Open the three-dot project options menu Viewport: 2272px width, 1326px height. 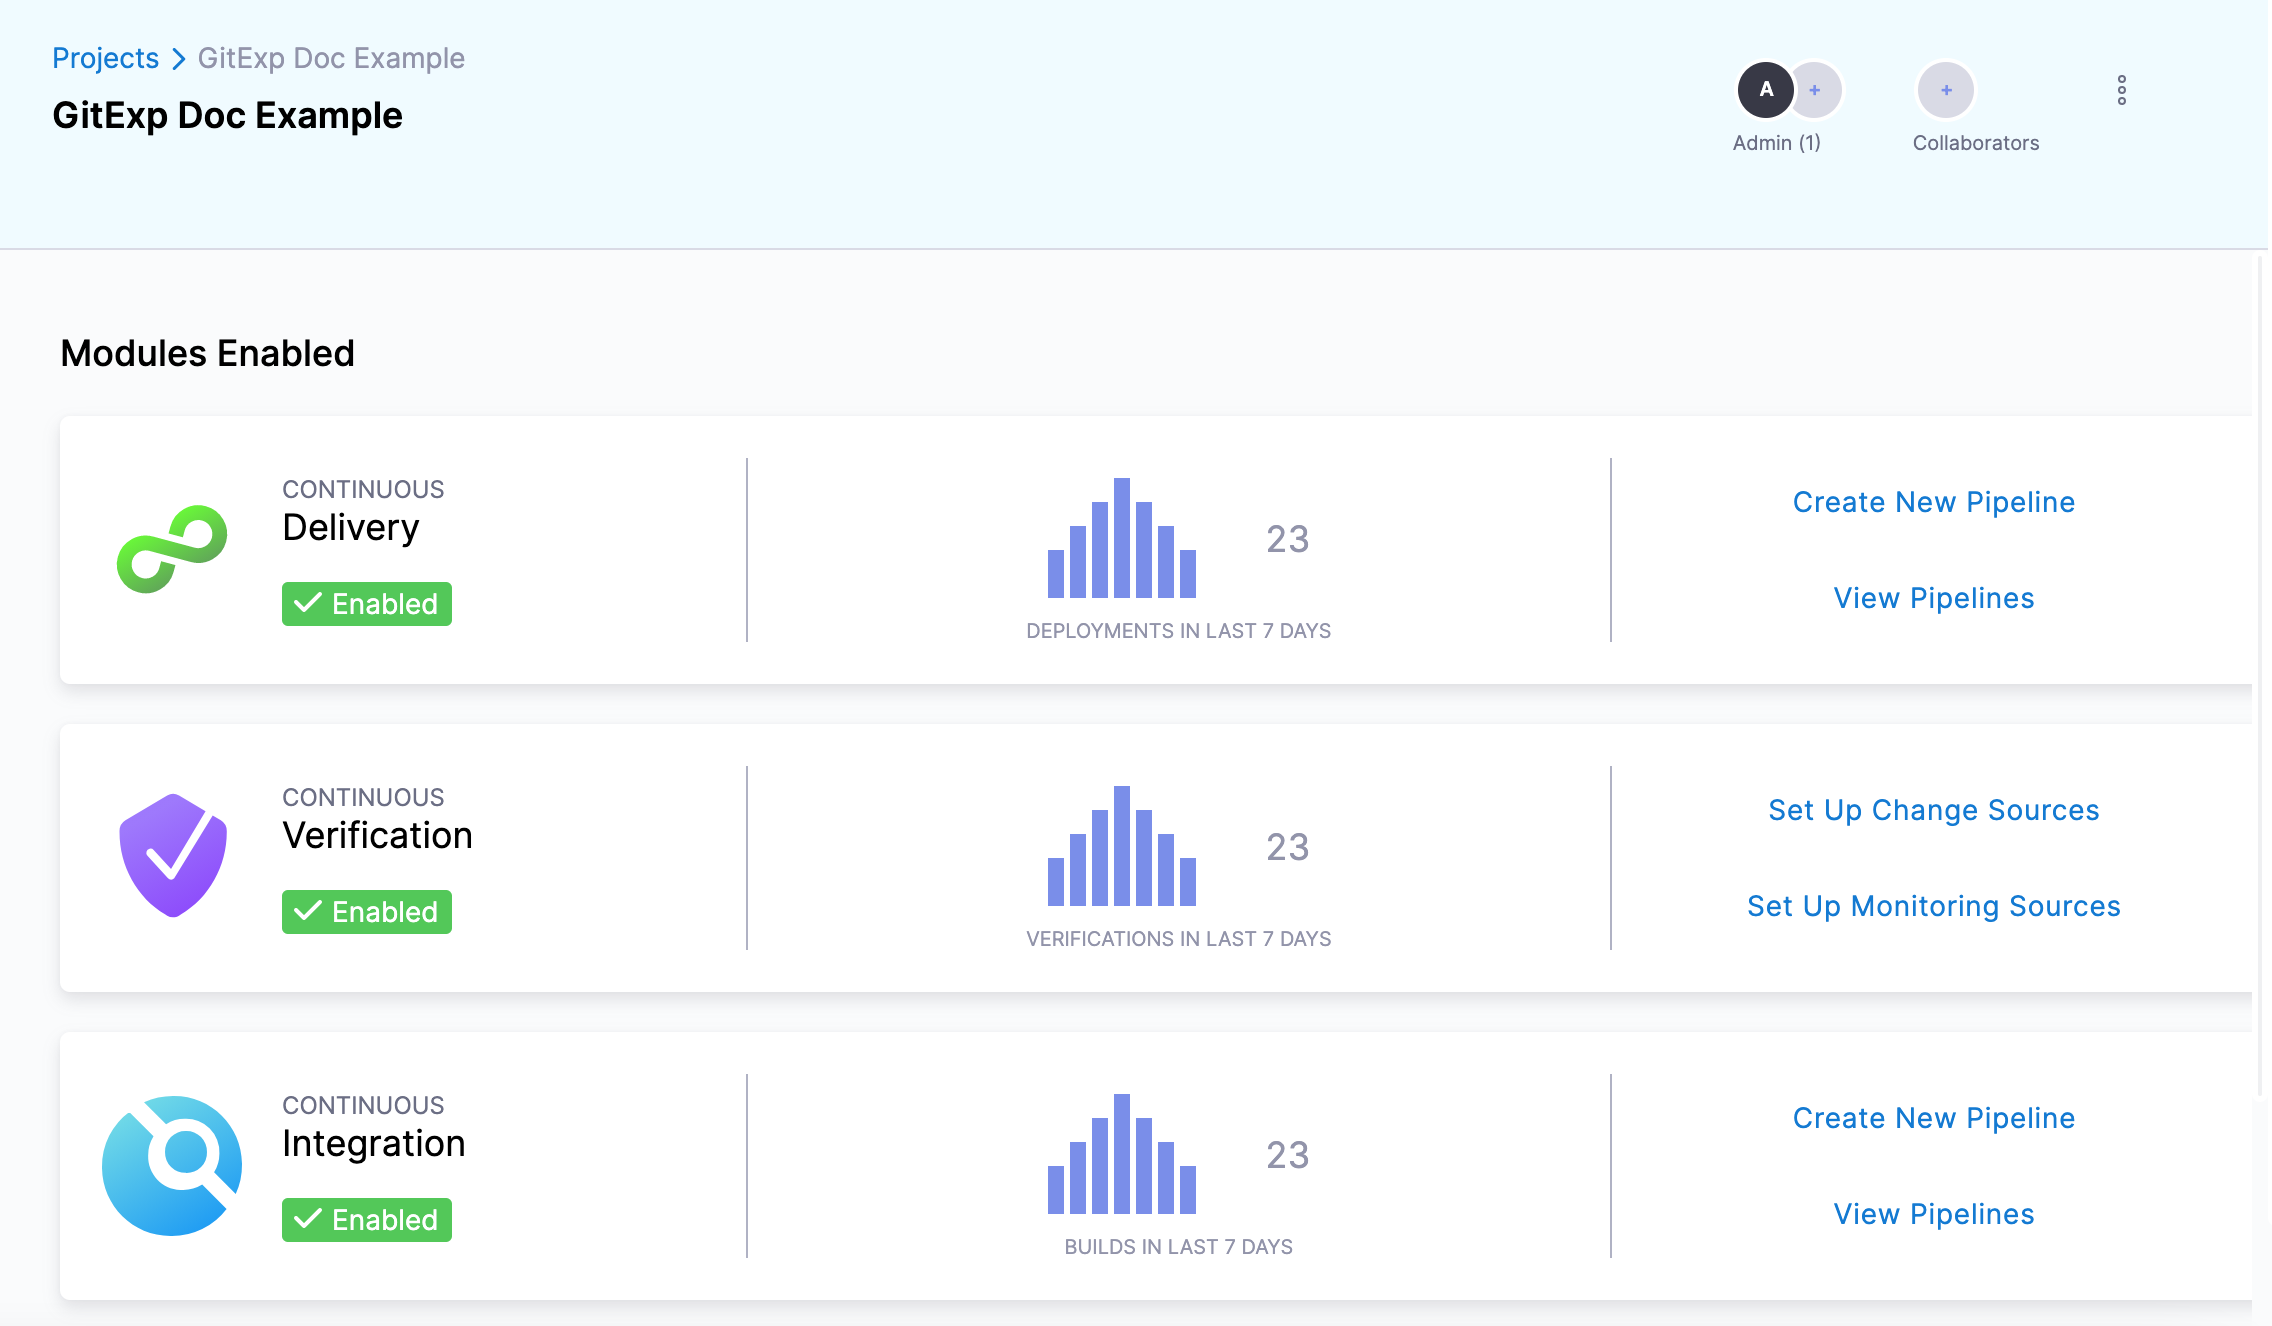click(x=2121, y=90)
